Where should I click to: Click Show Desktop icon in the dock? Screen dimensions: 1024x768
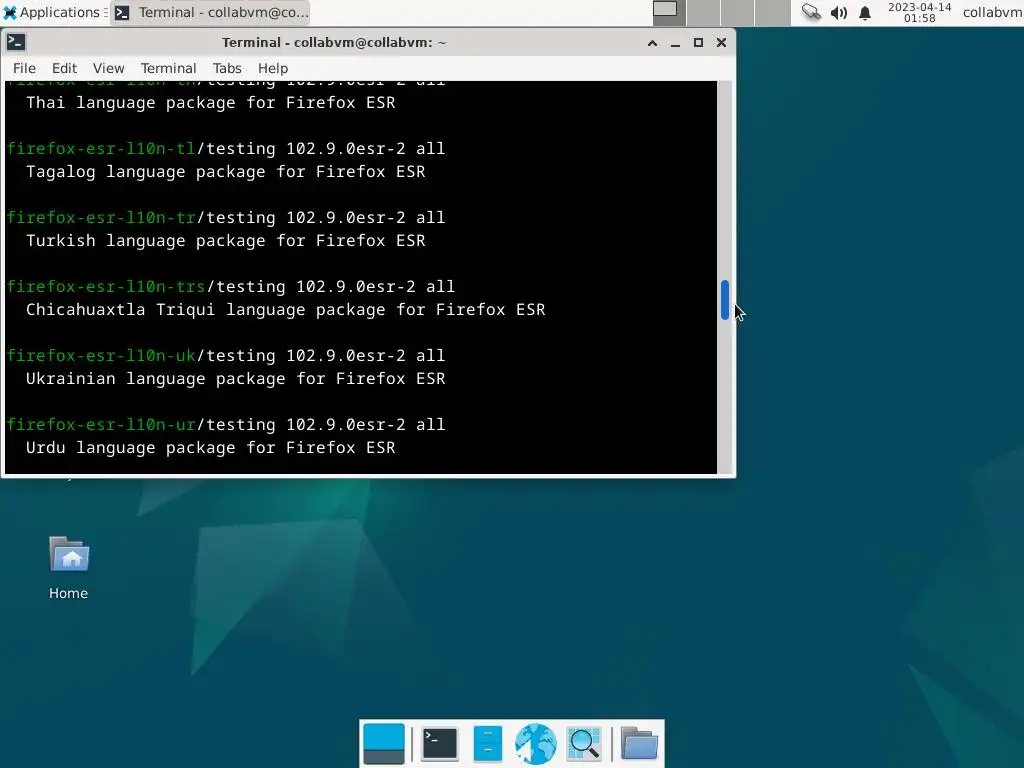[383, 744]
